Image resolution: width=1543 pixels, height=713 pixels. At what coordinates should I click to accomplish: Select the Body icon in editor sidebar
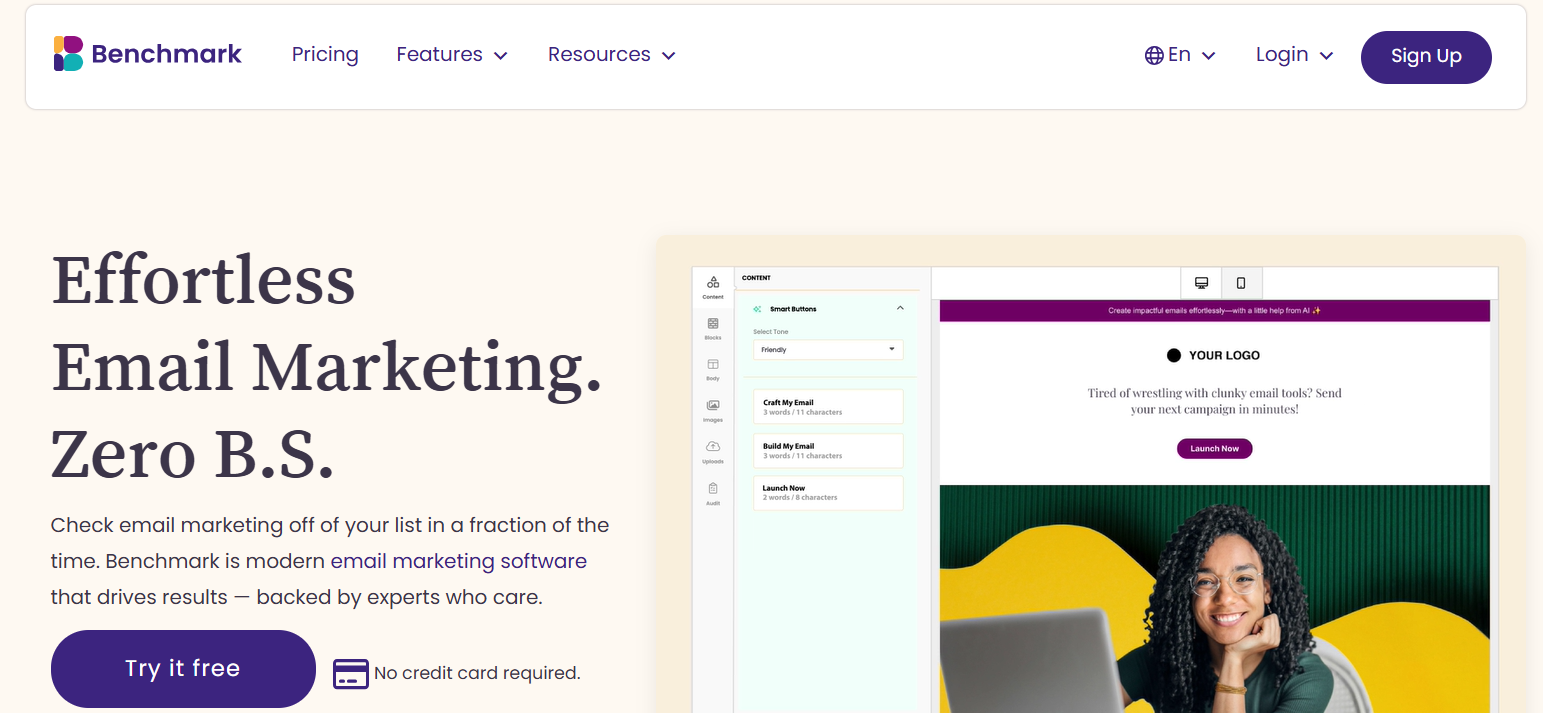click(713, 370)
